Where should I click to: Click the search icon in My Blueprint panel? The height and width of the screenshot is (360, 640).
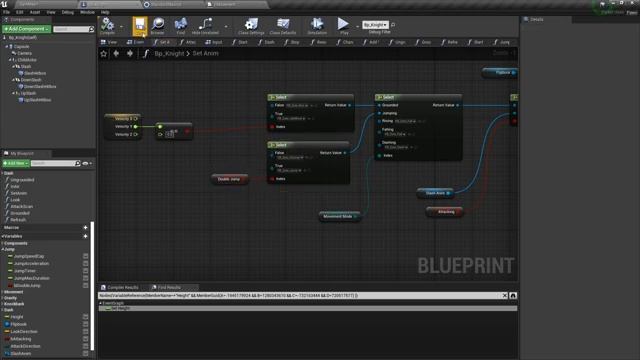point(78,163)
